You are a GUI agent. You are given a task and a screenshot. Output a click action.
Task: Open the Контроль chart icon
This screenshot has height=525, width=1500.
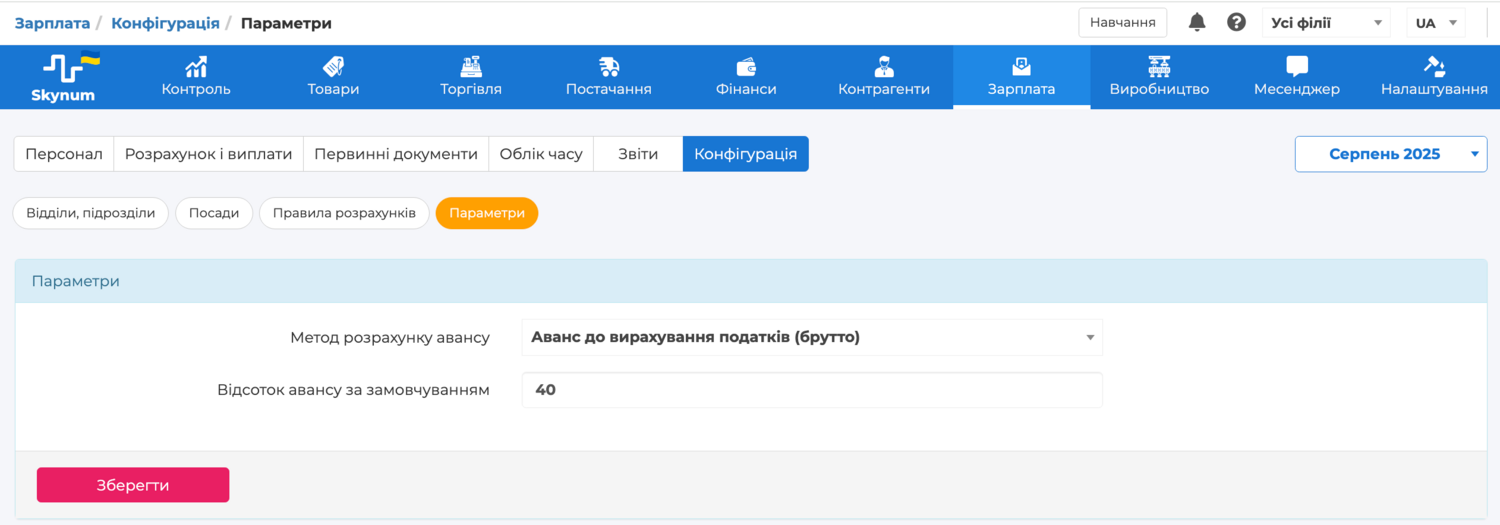point(196,67)
